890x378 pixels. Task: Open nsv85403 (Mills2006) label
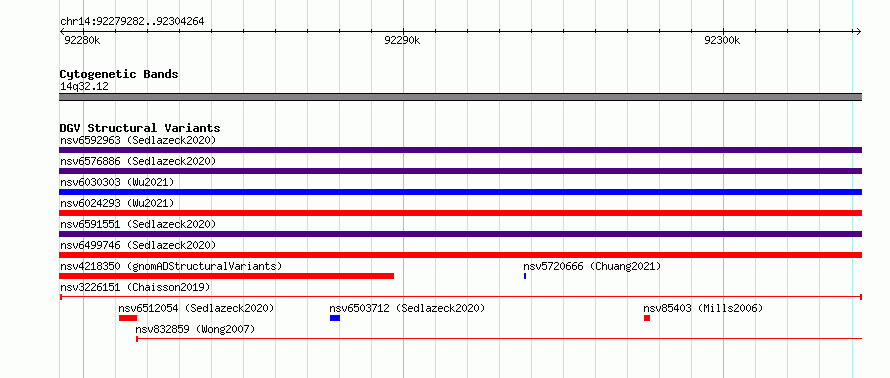click(x=703, y=308)
